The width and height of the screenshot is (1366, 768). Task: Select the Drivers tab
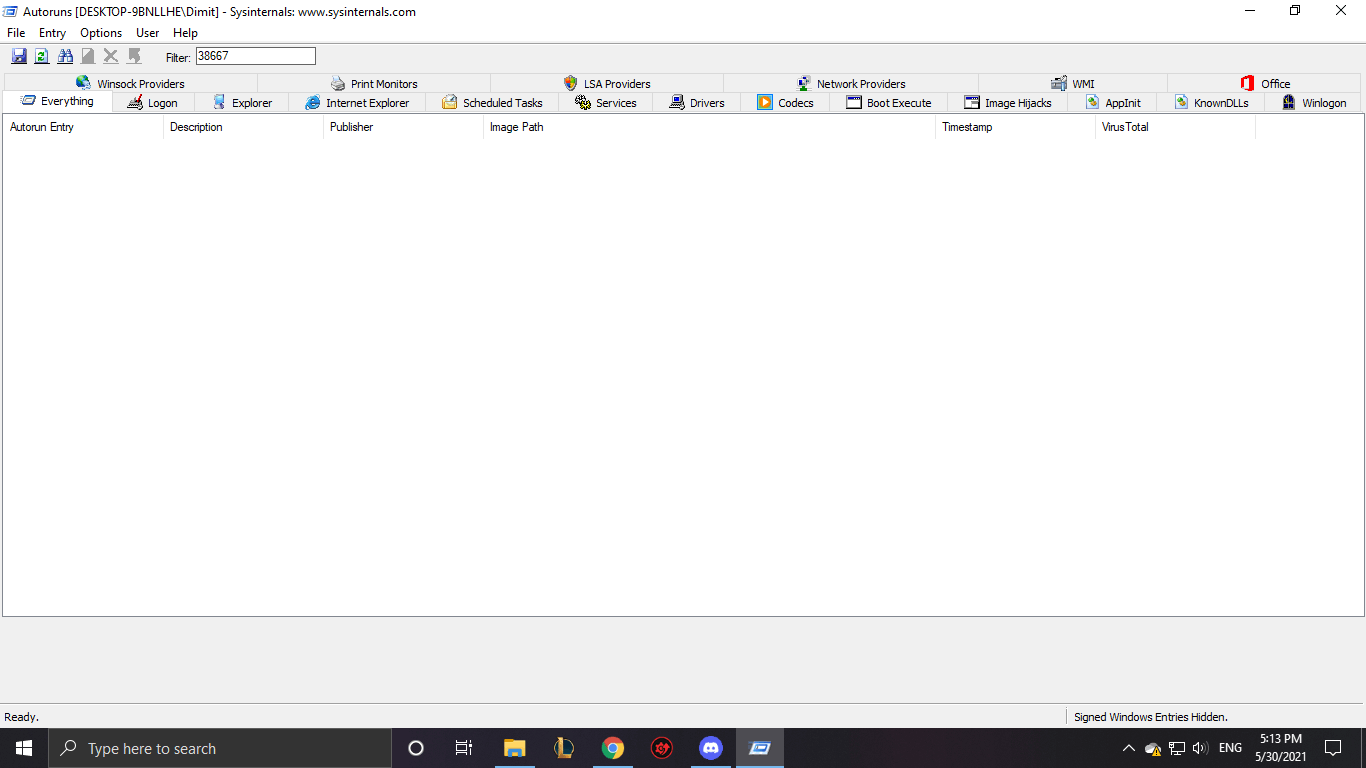pos(697,102)
